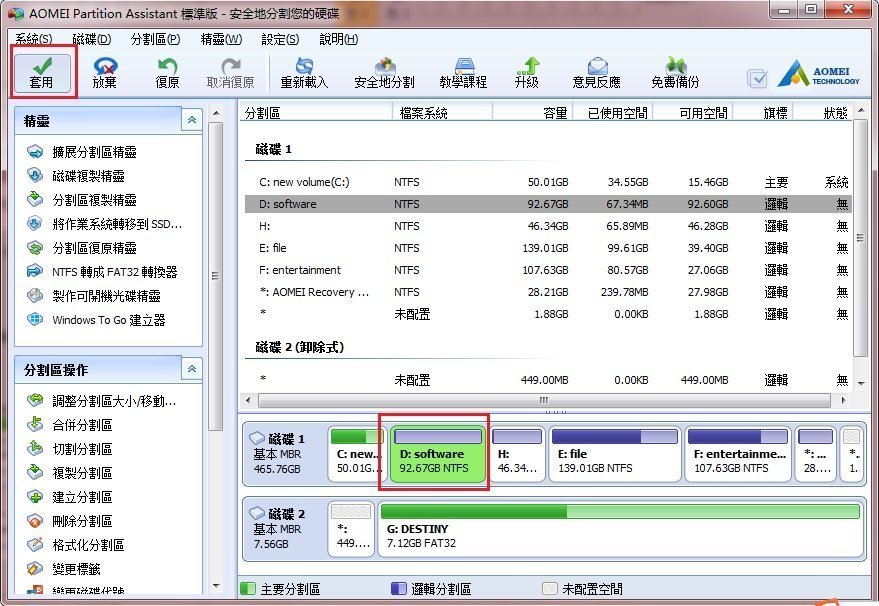Click partition list vertical scrollbar down arrow
Screen dimensions: 879x606
pos(861,383)
